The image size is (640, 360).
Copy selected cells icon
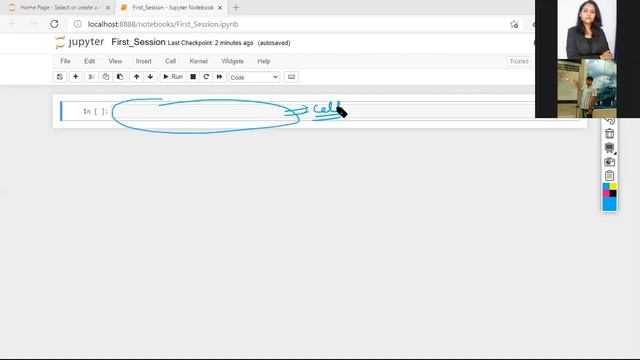pyautogui.click(x=106, y=77)
